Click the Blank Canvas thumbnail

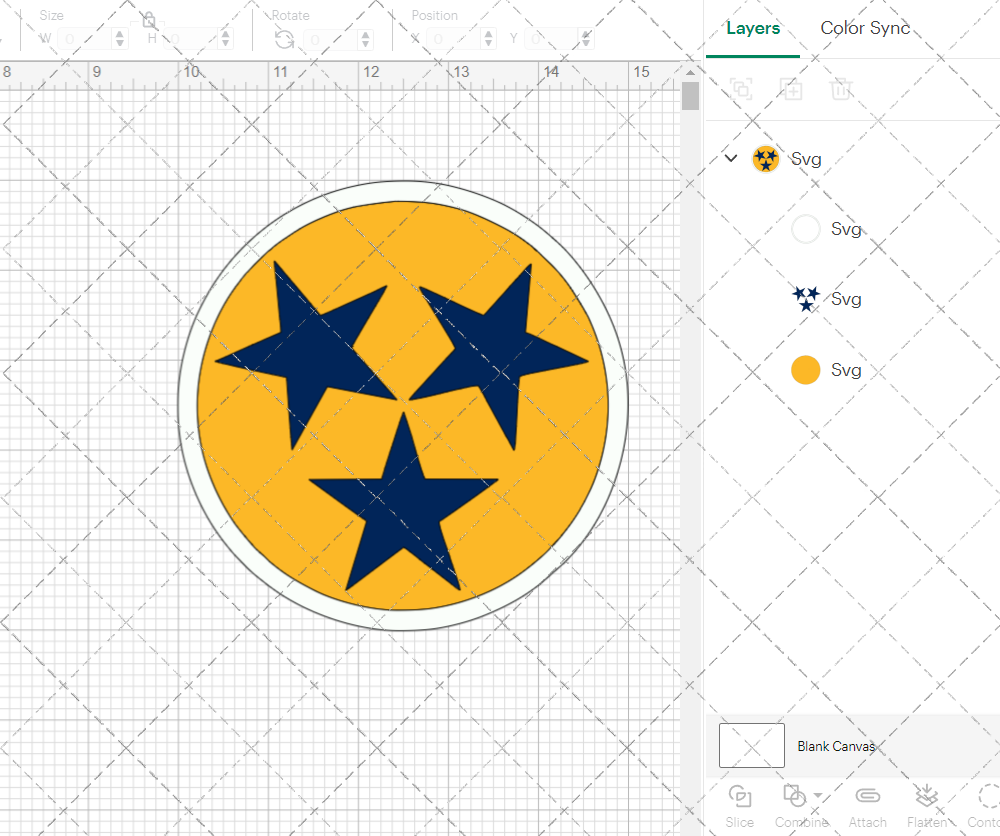tap(751, 745)
